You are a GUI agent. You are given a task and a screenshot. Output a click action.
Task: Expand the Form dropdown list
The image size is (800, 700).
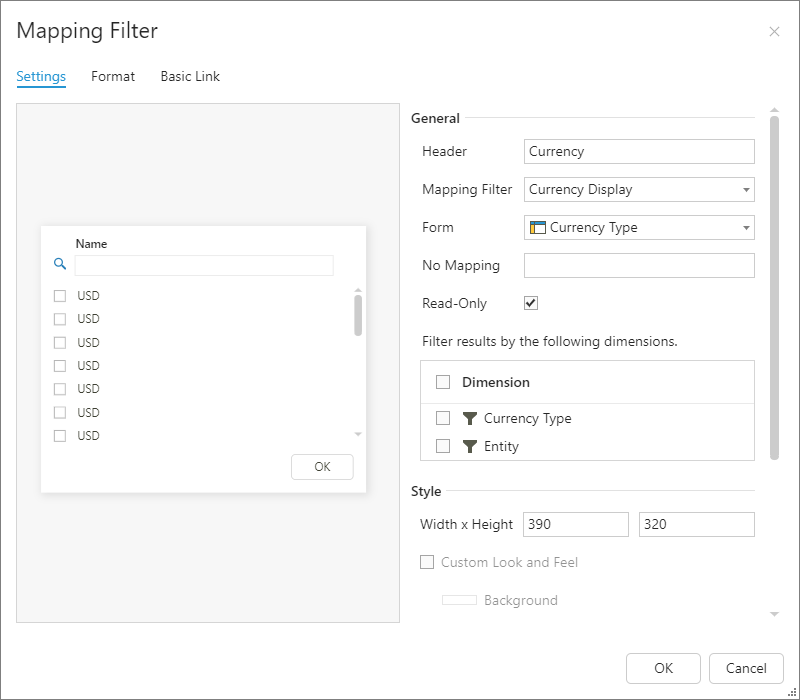pos(746,228)
